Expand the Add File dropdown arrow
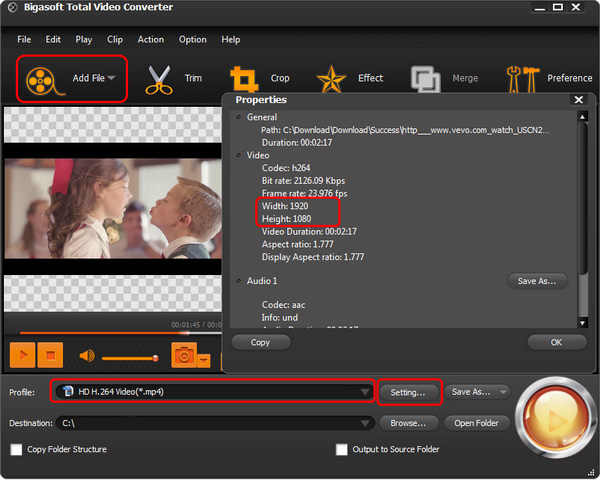The image size is (600, 480). coord(111,78)
